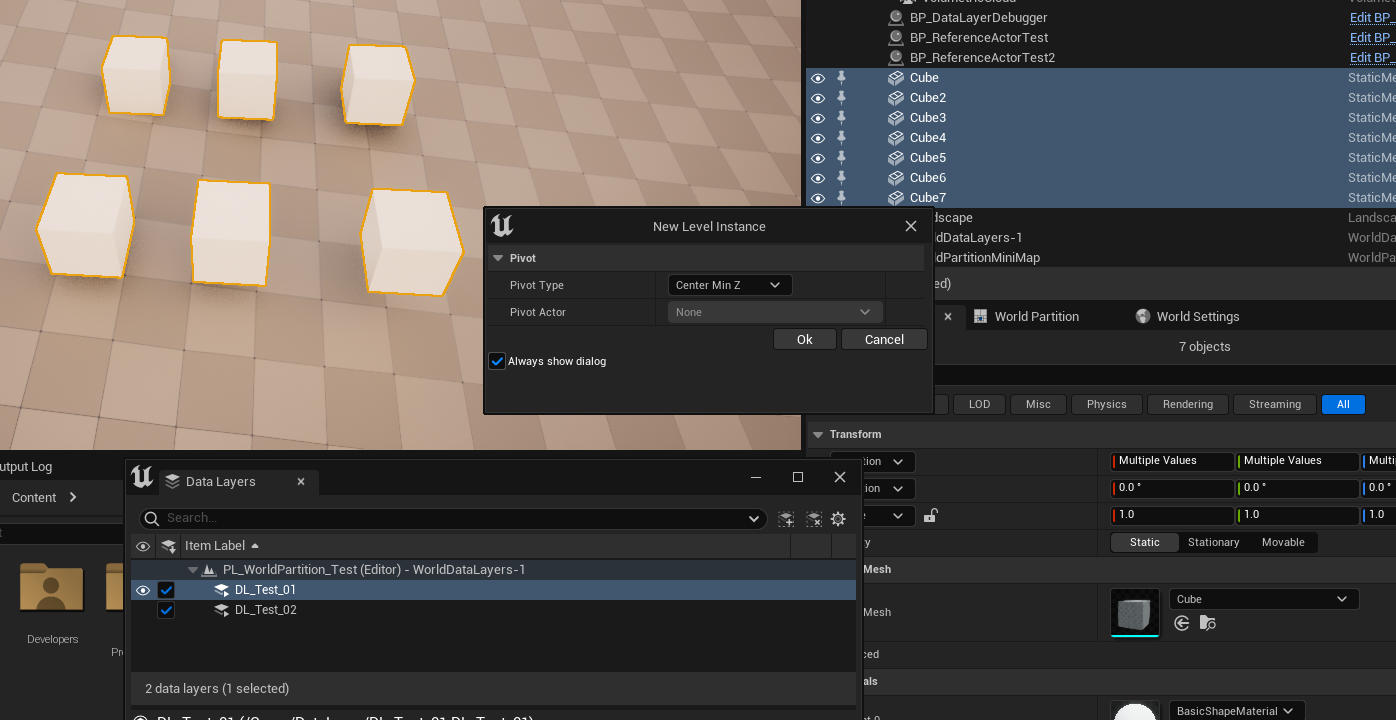Set mobility to Movable
This screenshot has width=1396, height=720.
click(x=1283, y=542)
